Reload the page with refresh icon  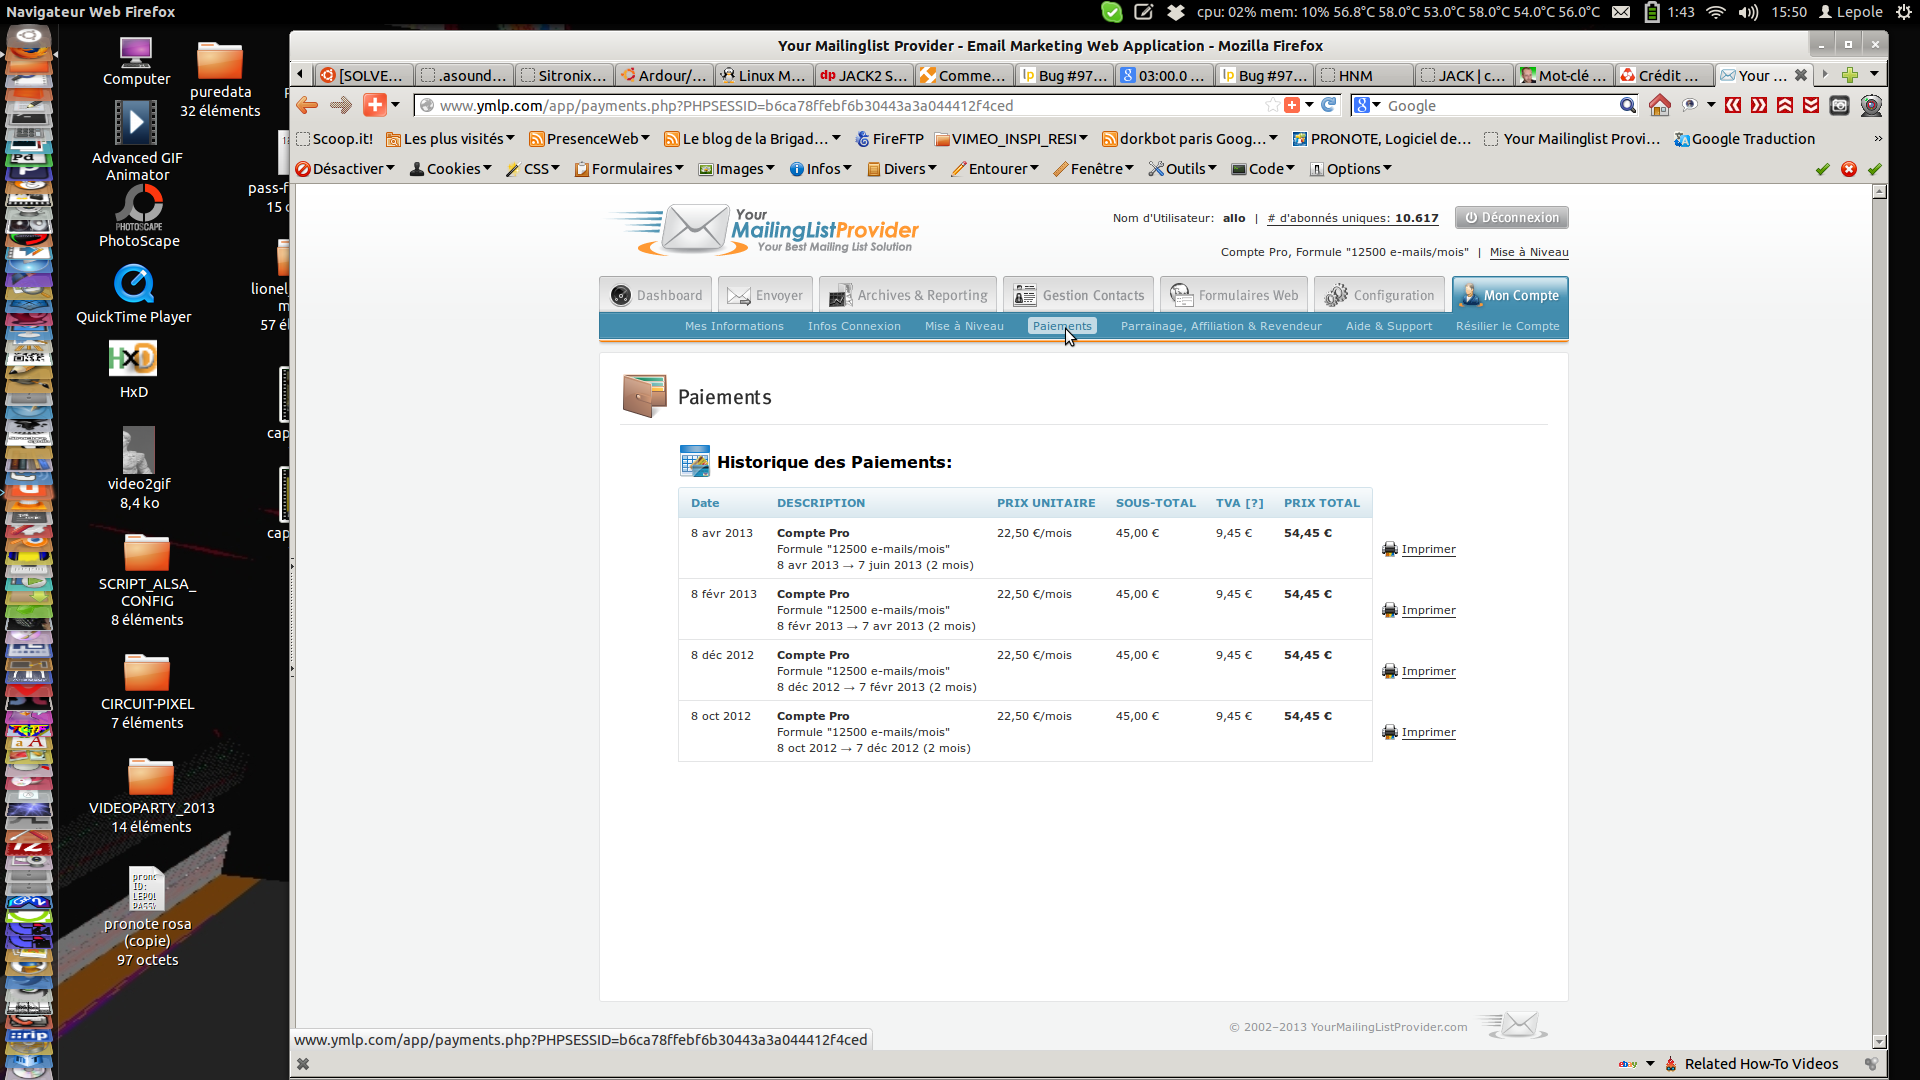pyautogui.click(x=1329, y=105)
